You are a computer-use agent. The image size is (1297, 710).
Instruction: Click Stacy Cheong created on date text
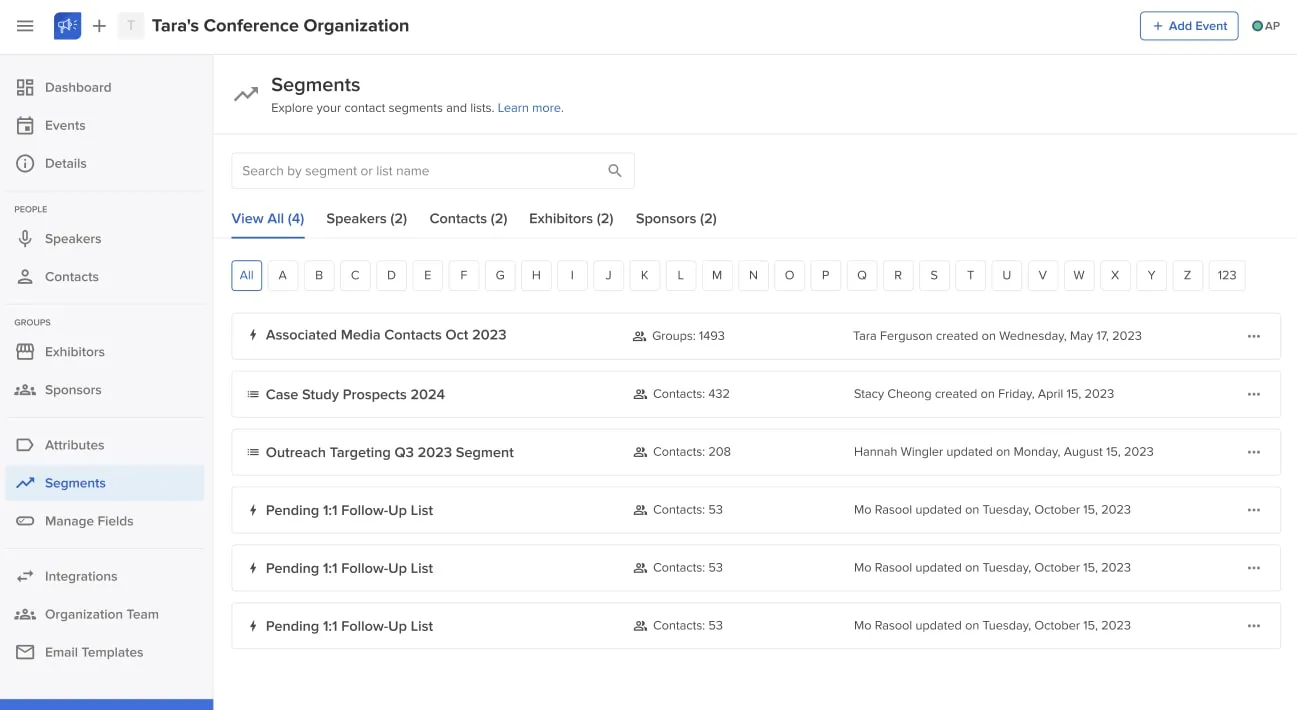click(x=984, y=394)
